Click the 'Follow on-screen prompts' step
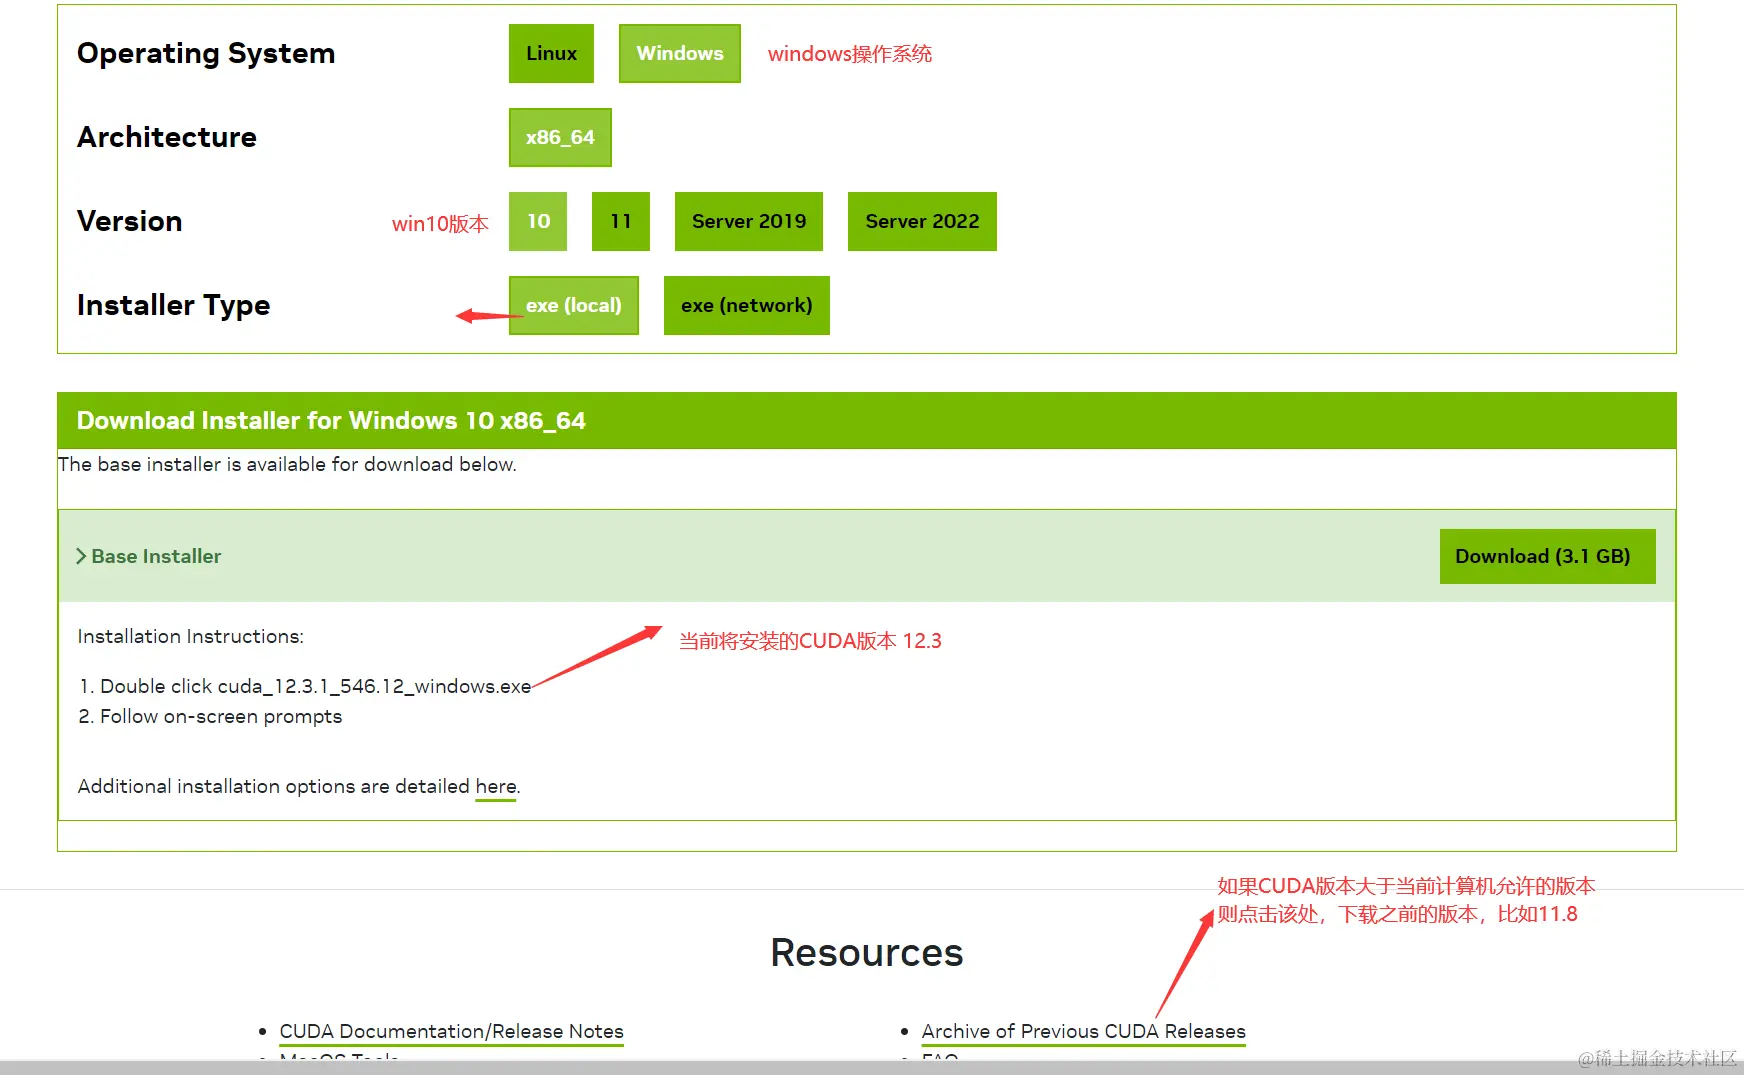Viewport: 1744px width, 1075px height. [221, 717]
